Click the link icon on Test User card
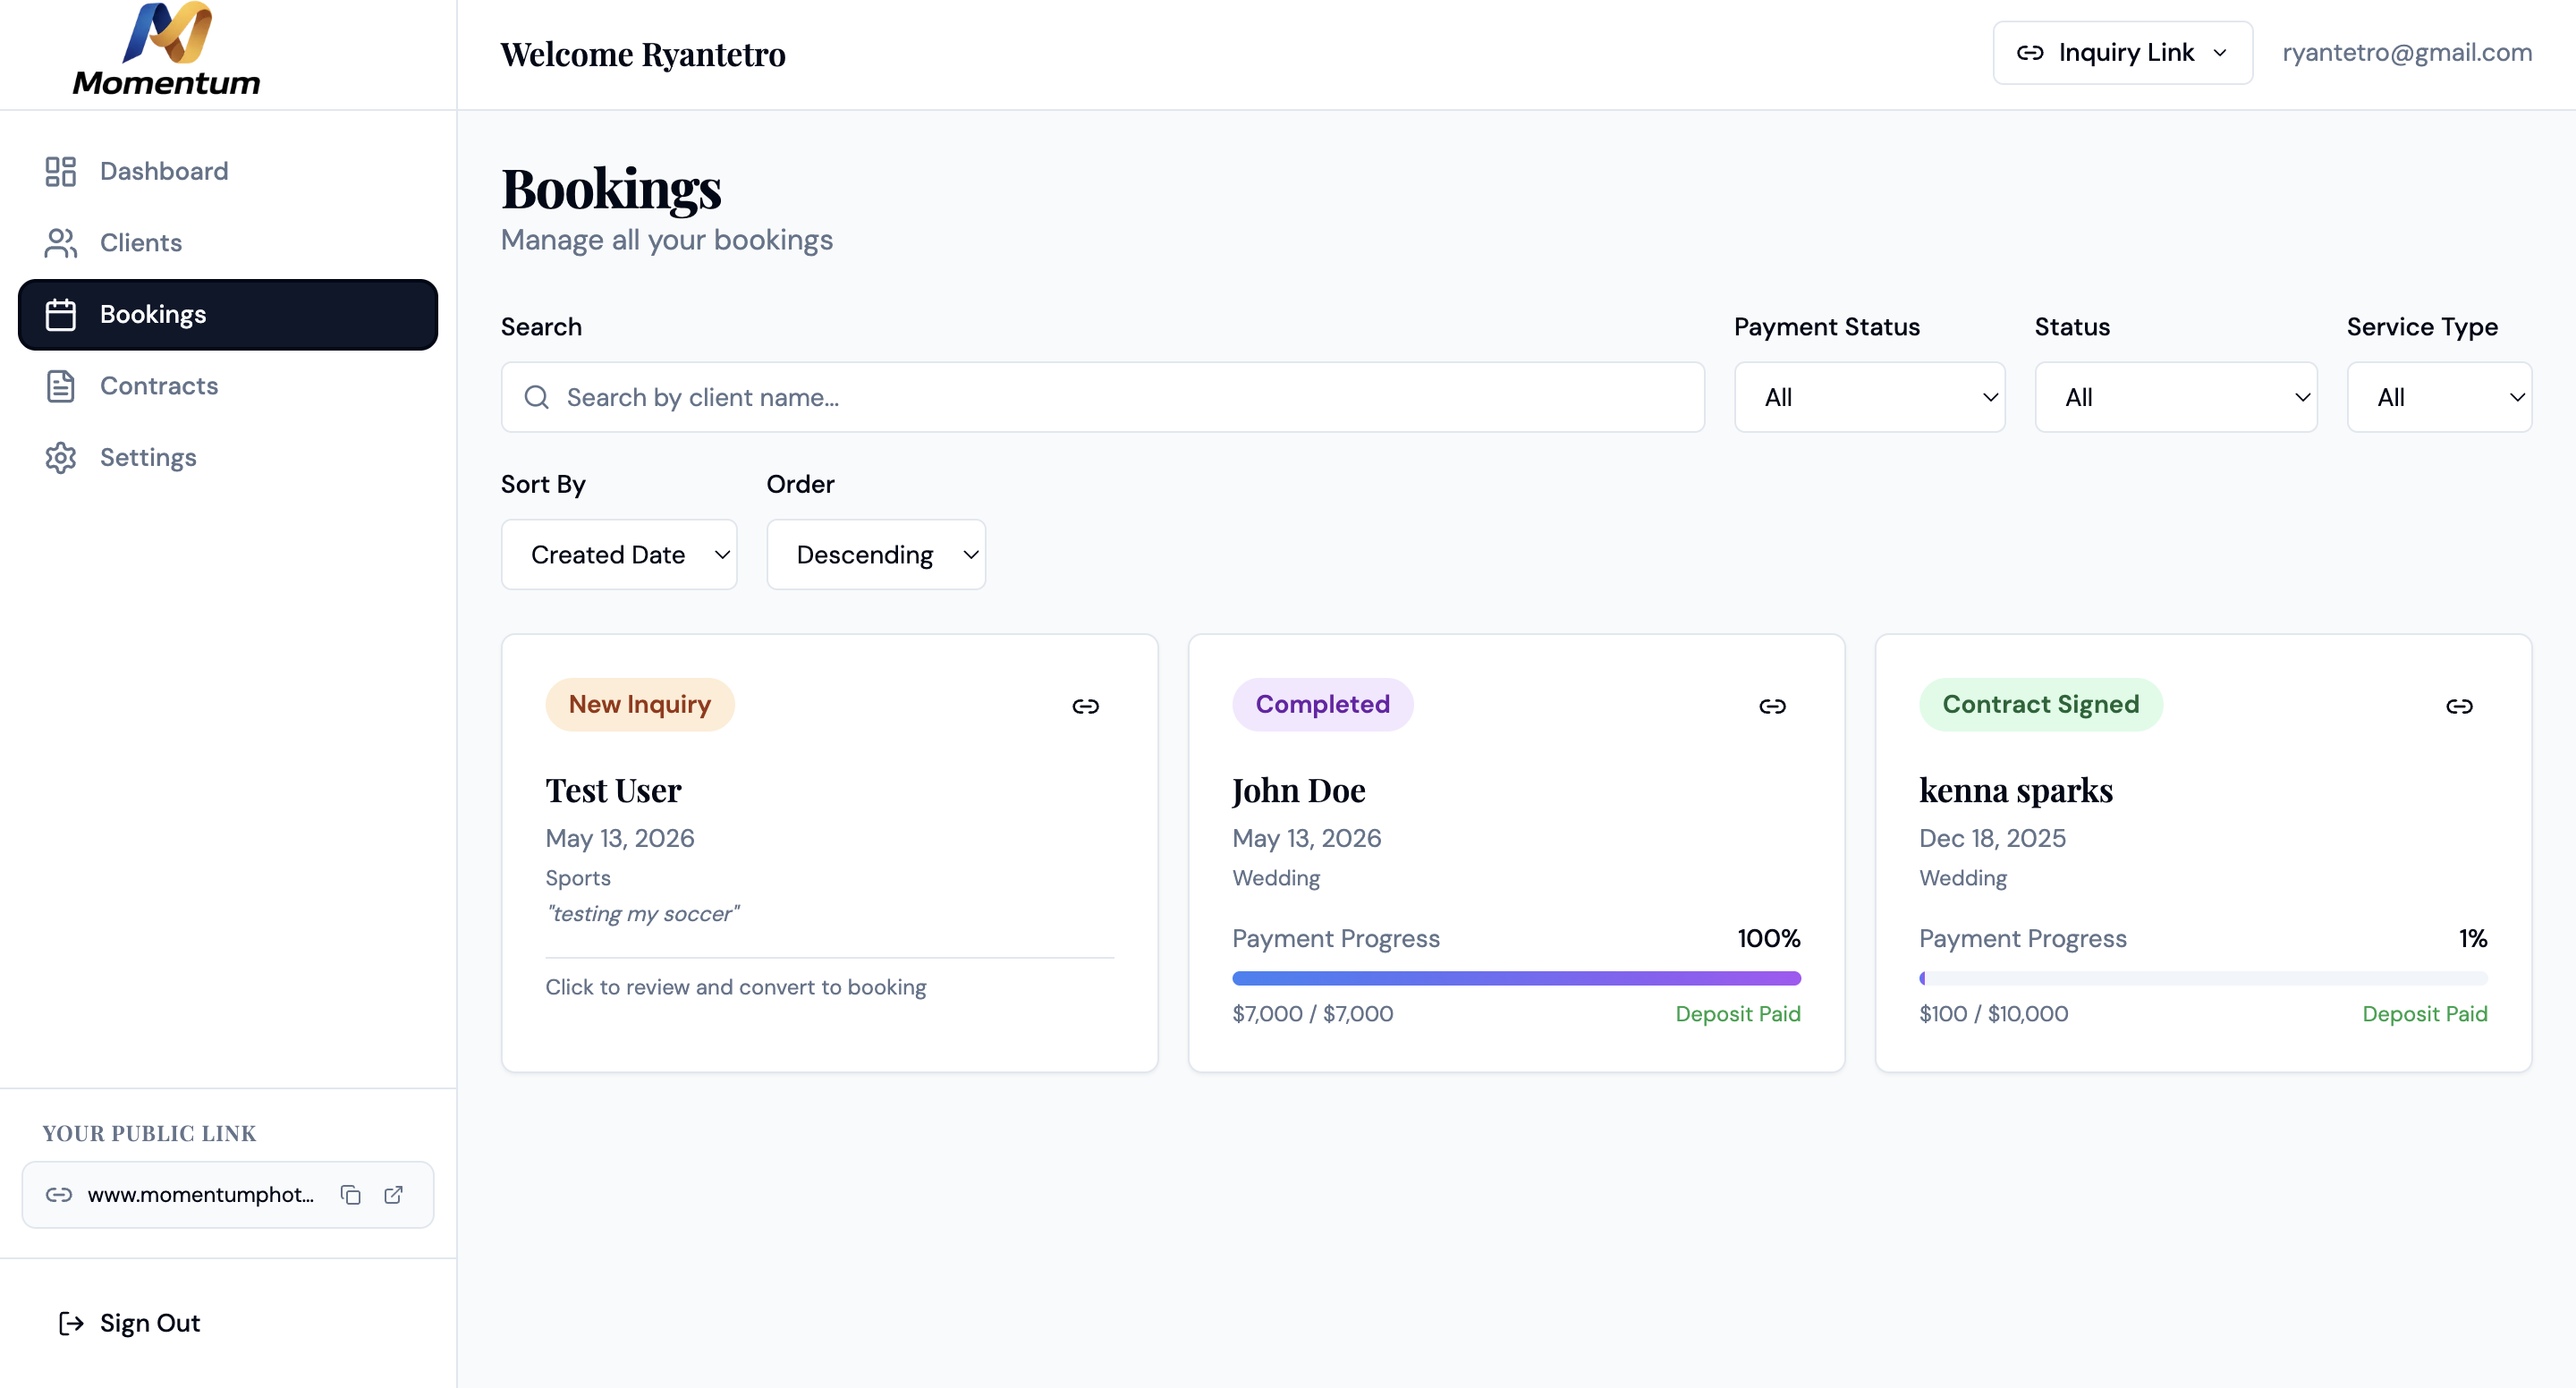Viewport: 2576px width, 1388px height. pyautogui.click(x=1085, y=705)
